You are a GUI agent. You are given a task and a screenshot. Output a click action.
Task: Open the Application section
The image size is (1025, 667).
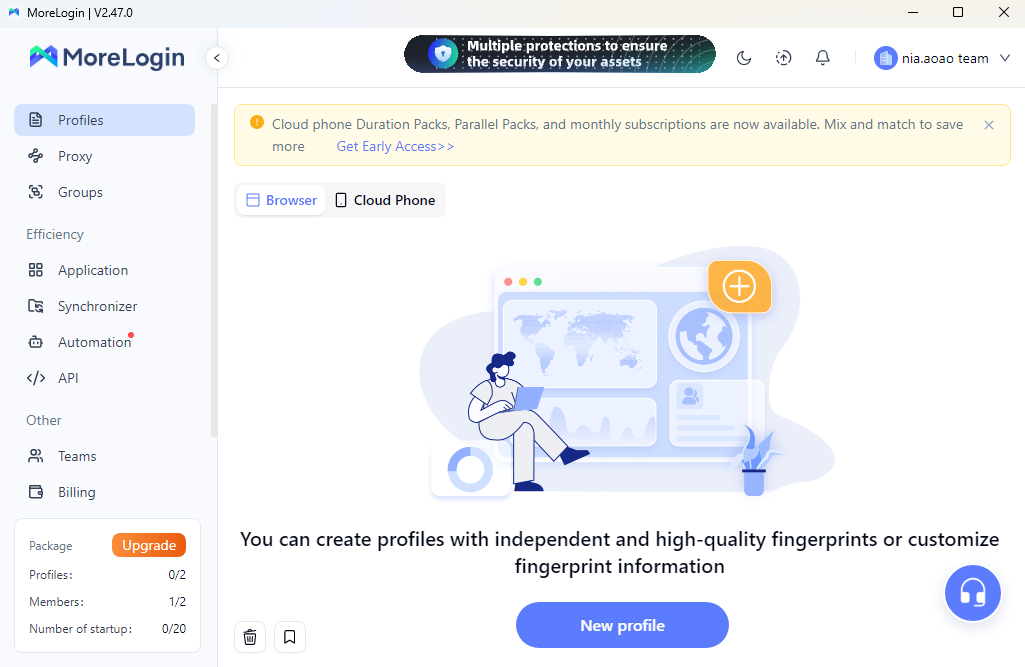(90, 270)
